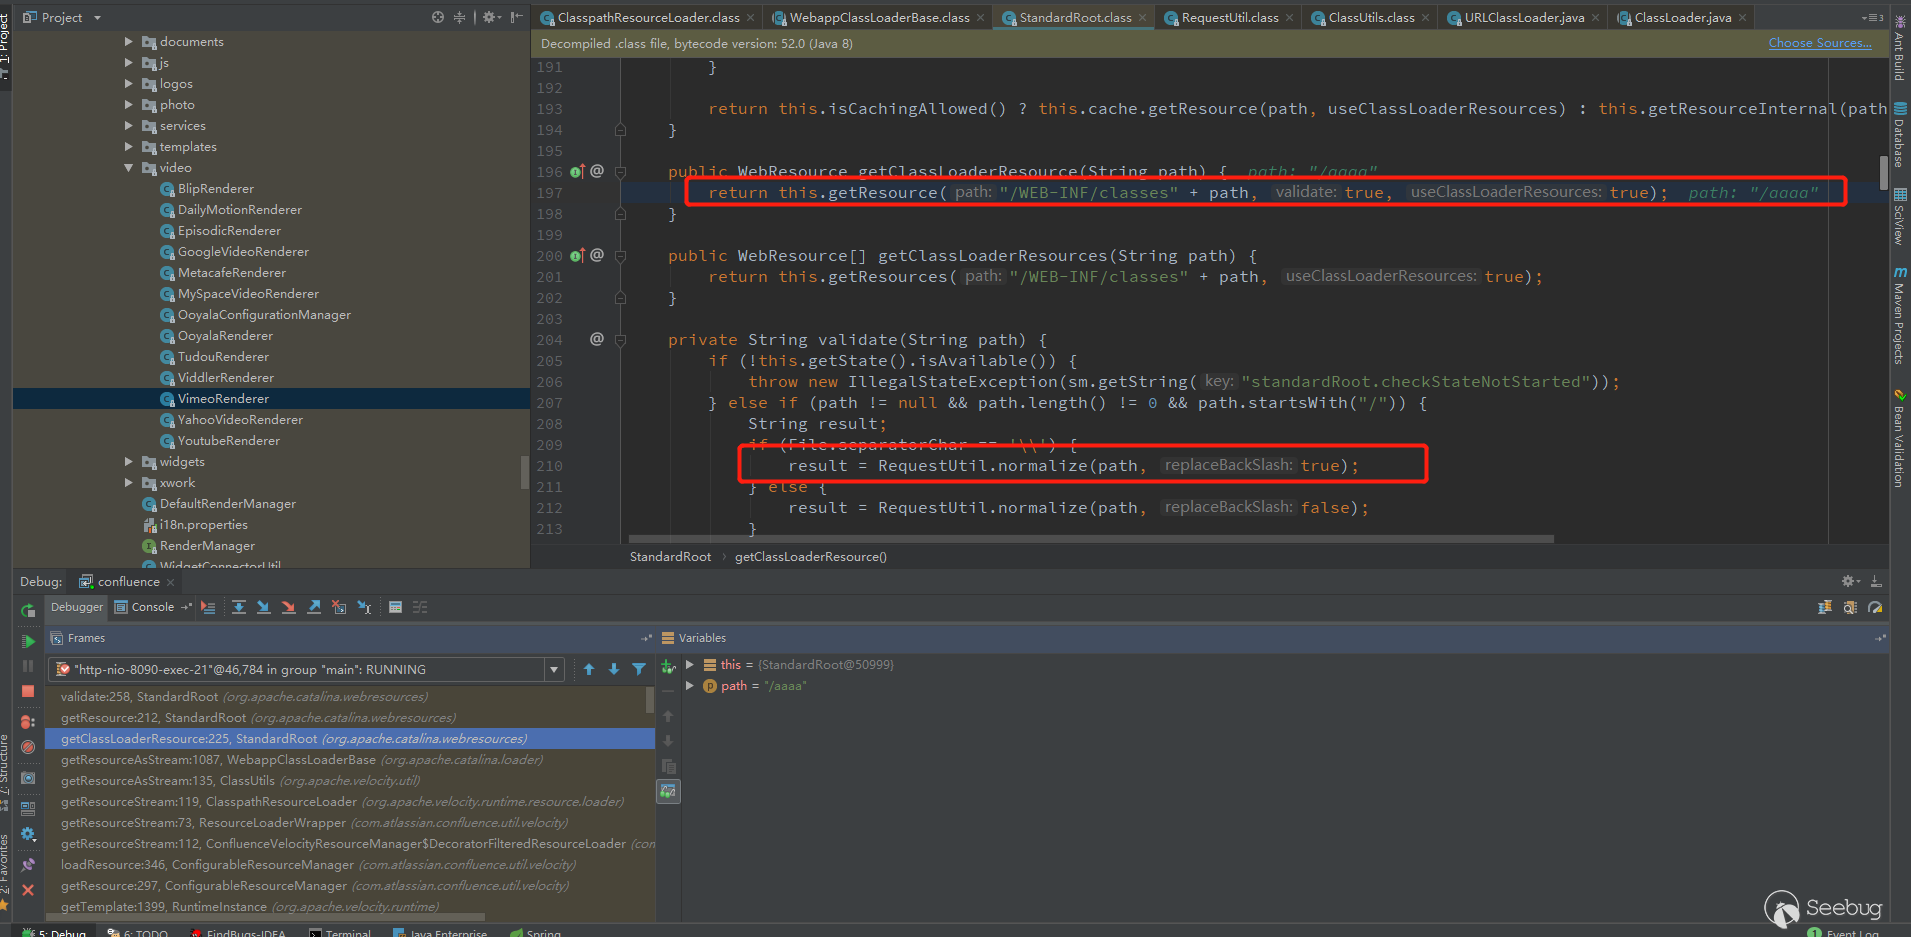Click the Step Over debugger icon
This screenshot has height=937, width=1911.
click(239, 607)
